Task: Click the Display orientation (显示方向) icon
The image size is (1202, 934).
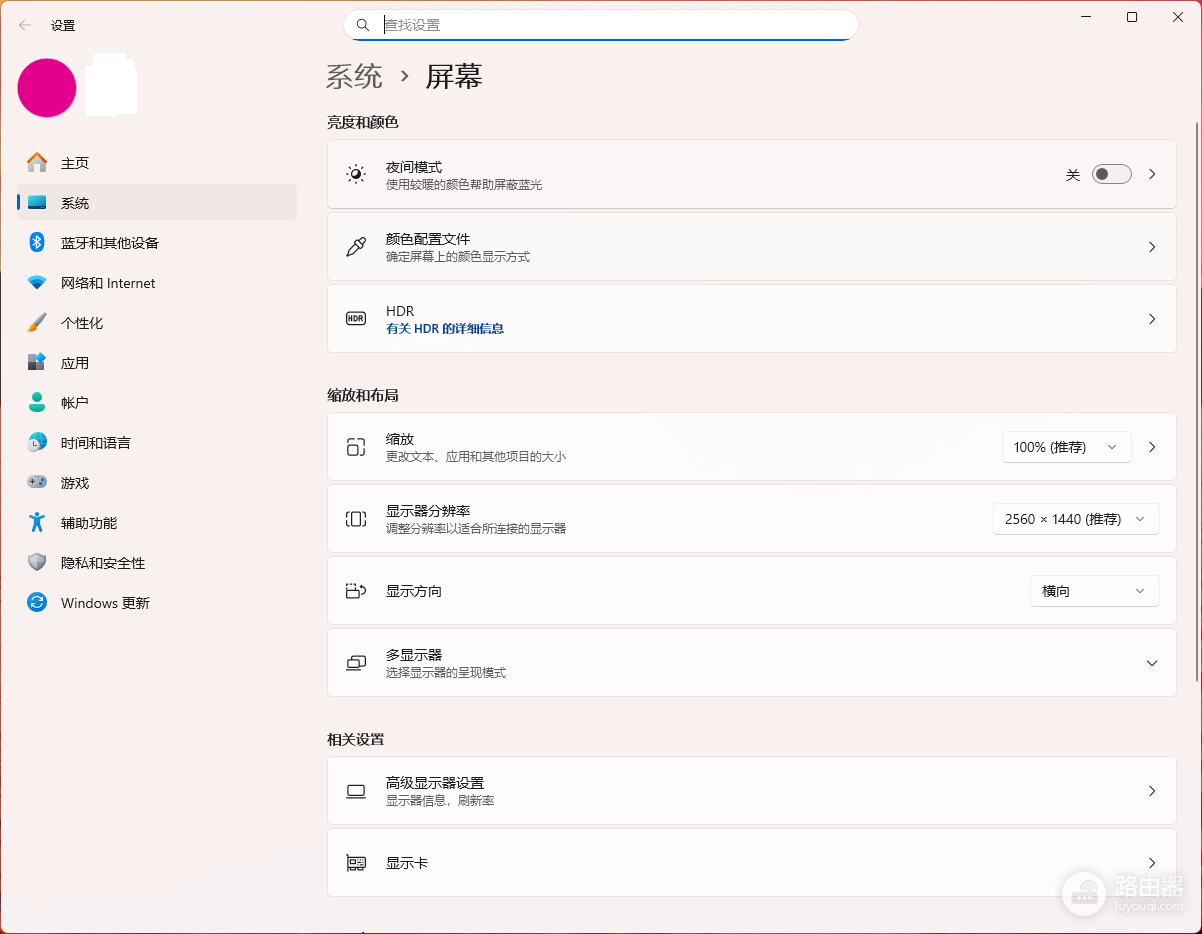Action: (x=356, y=591)
